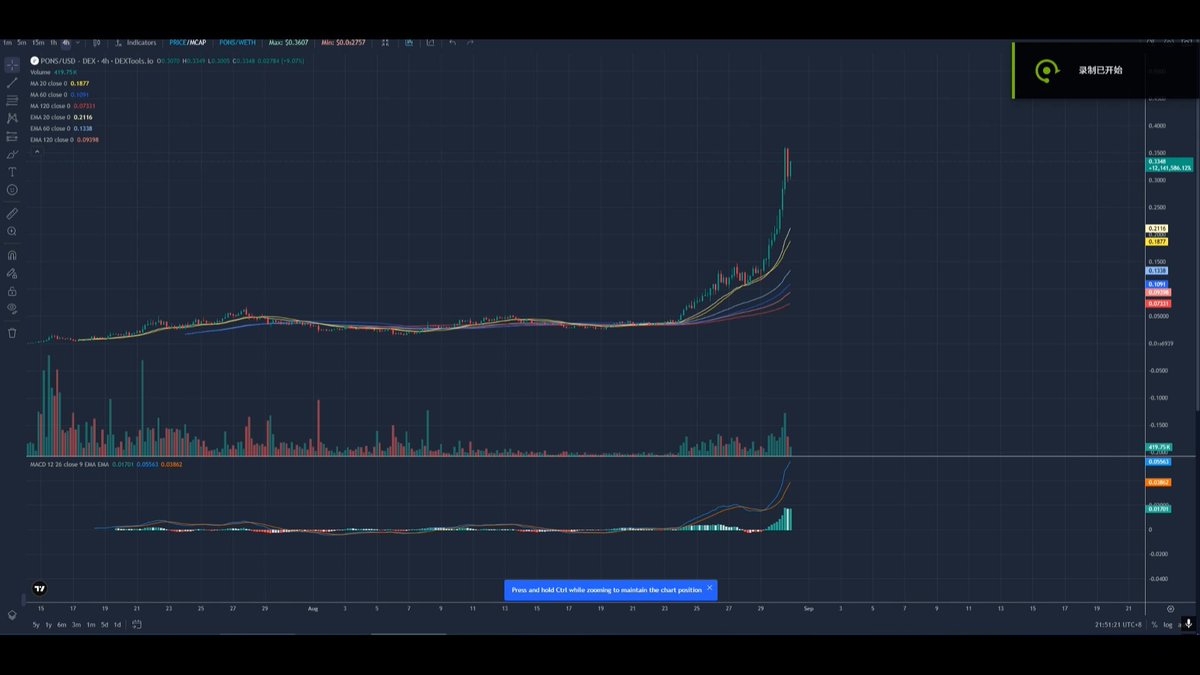Select MA 20 close indicator legend
Viewport: 1200px width, 675px height.
tap(60, 83)
